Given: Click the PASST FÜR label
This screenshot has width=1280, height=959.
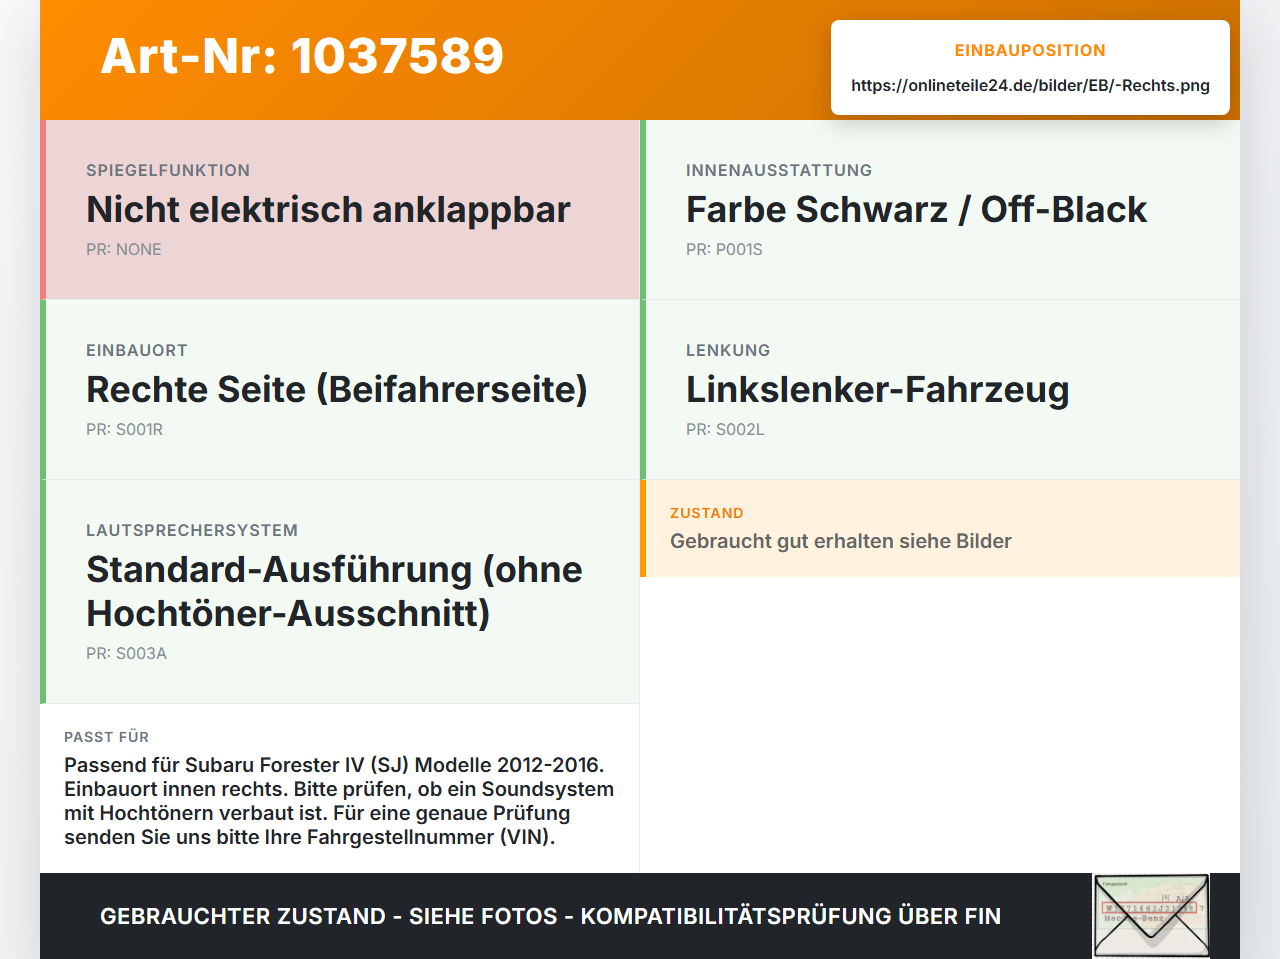Looking at the screenshot, I should point(106,737).
